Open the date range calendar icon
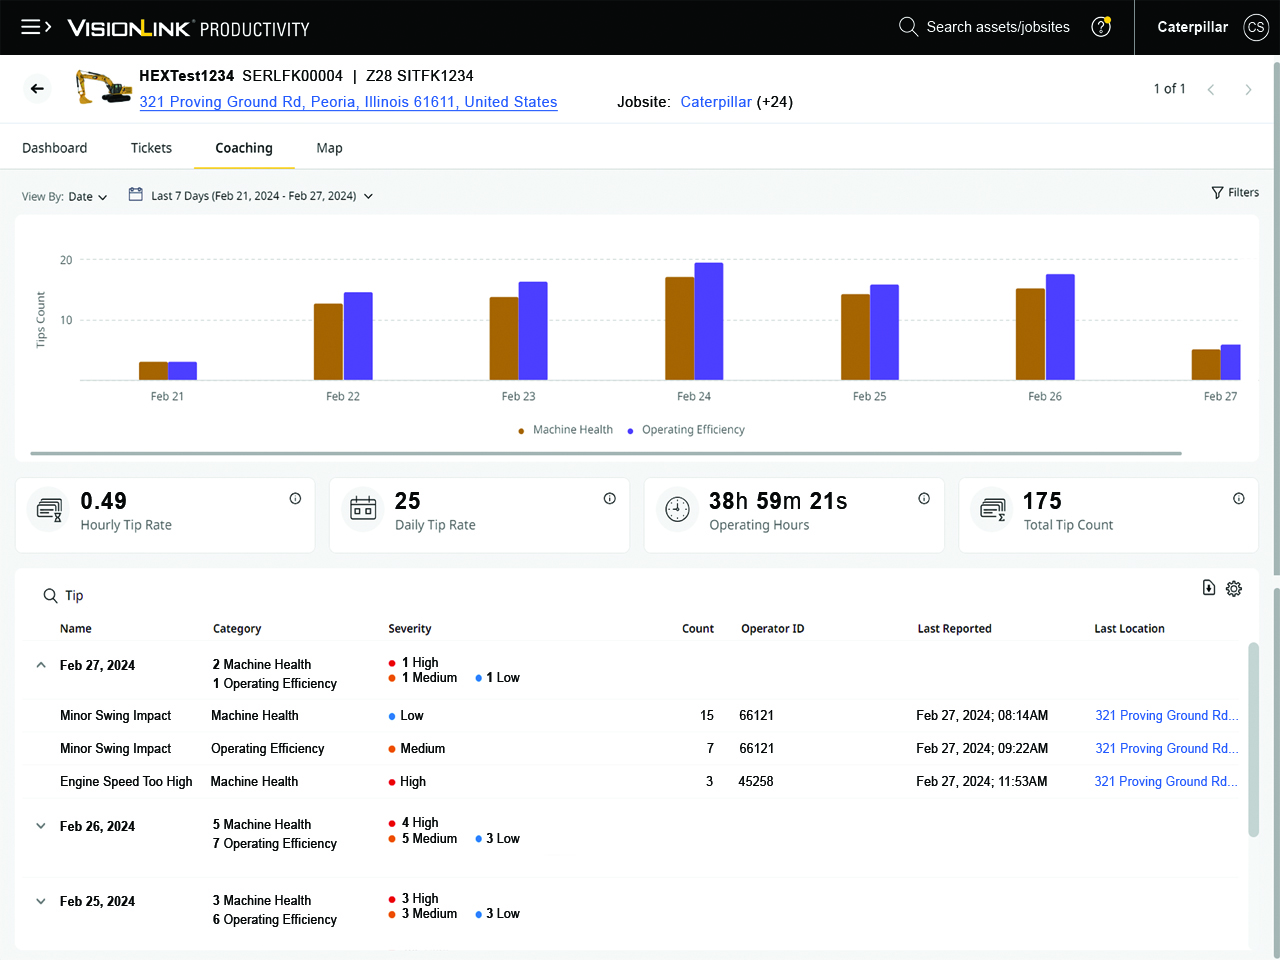 pos(135,193)
